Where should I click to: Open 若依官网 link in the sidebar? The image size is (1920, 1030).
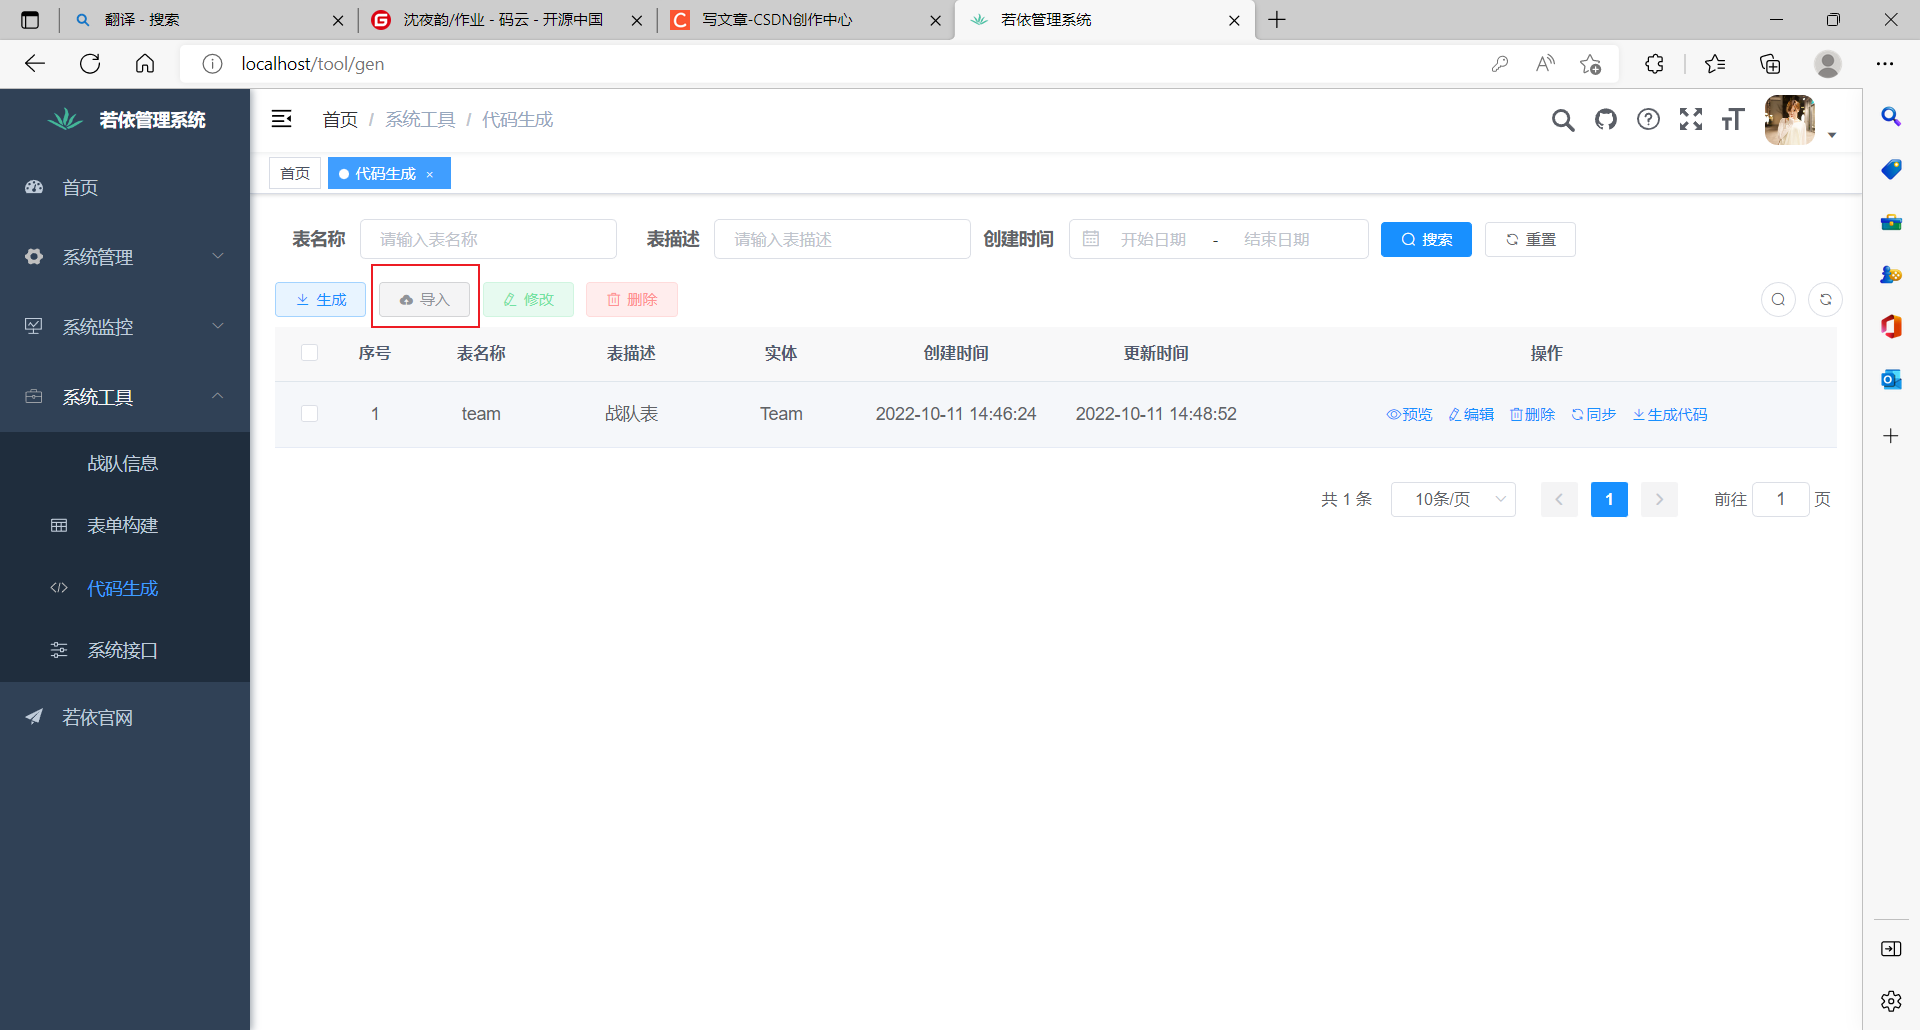pyautogui.click(x=125, y=717)
